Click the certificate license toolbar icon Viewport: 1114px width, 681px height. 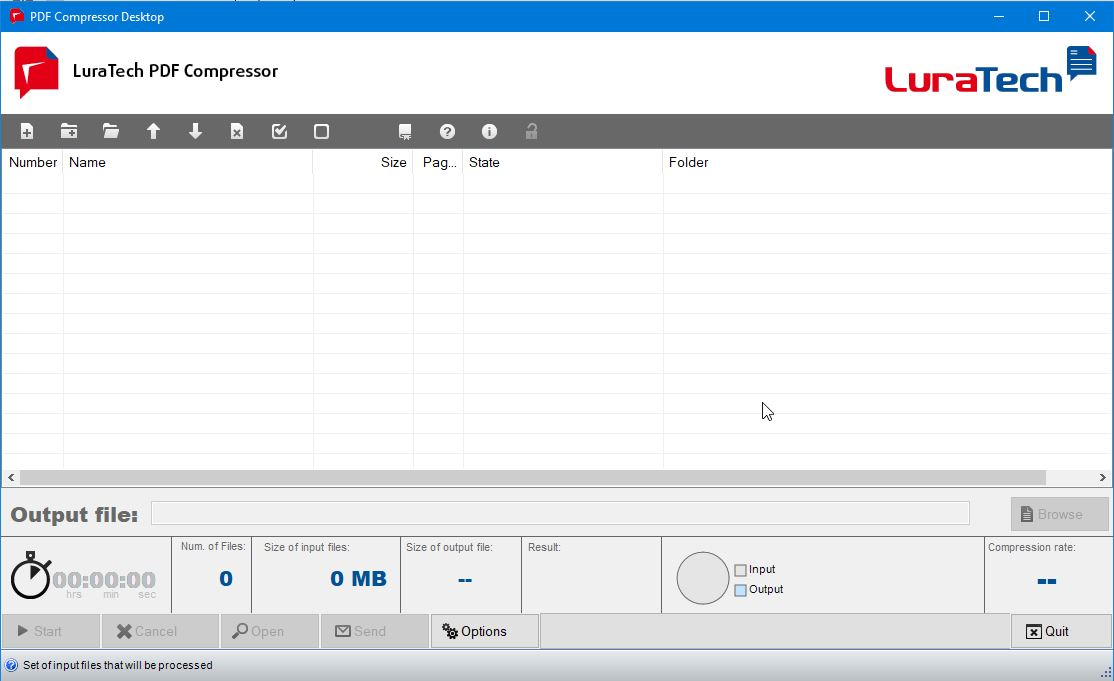point(405,132)
